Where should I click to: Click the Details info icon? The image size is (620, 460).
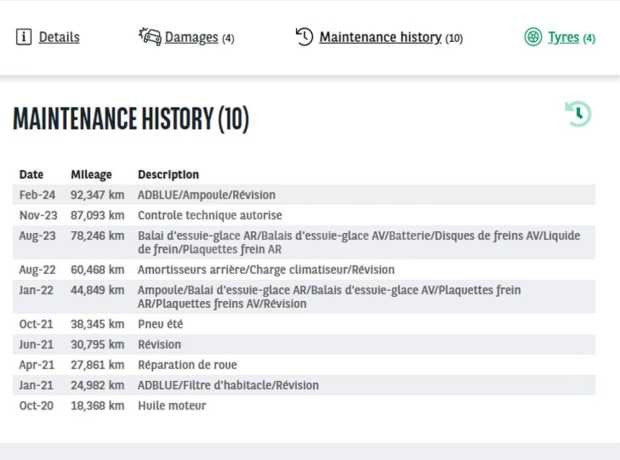point(24,37)
